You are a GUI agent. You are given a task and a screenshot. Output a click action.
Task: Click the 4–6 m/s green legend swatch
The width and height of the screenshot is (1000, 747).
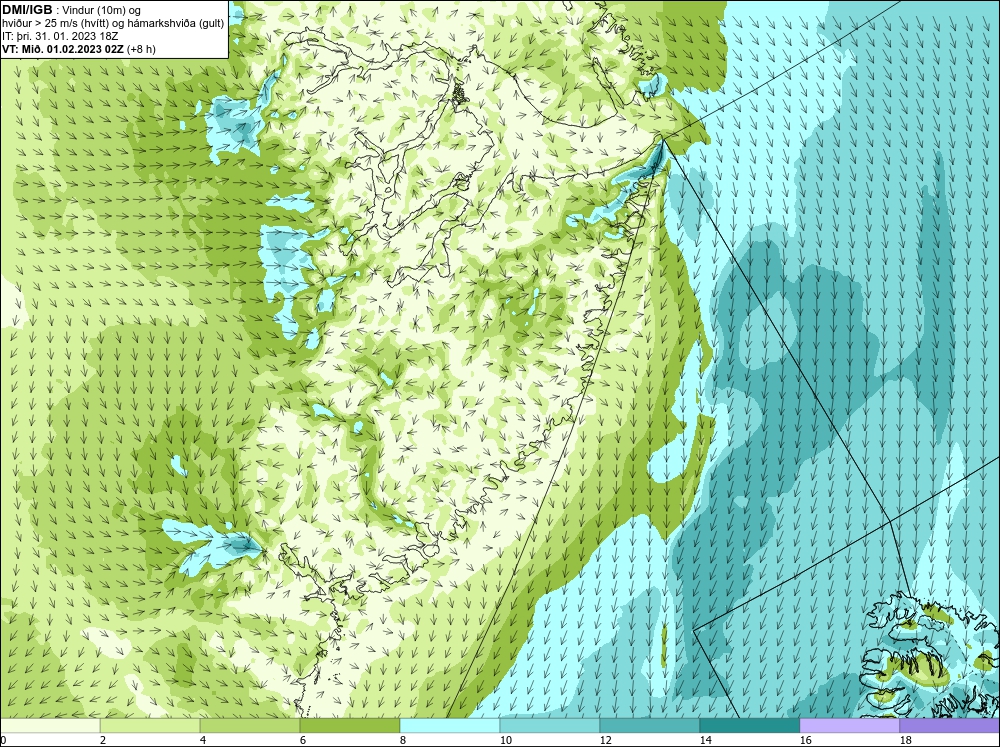(250, 726)
